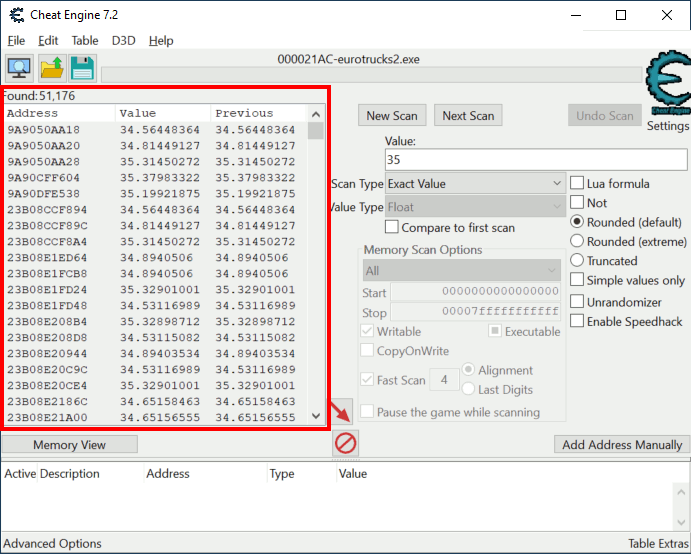Open the D3D menu

[x=123, y=41]
